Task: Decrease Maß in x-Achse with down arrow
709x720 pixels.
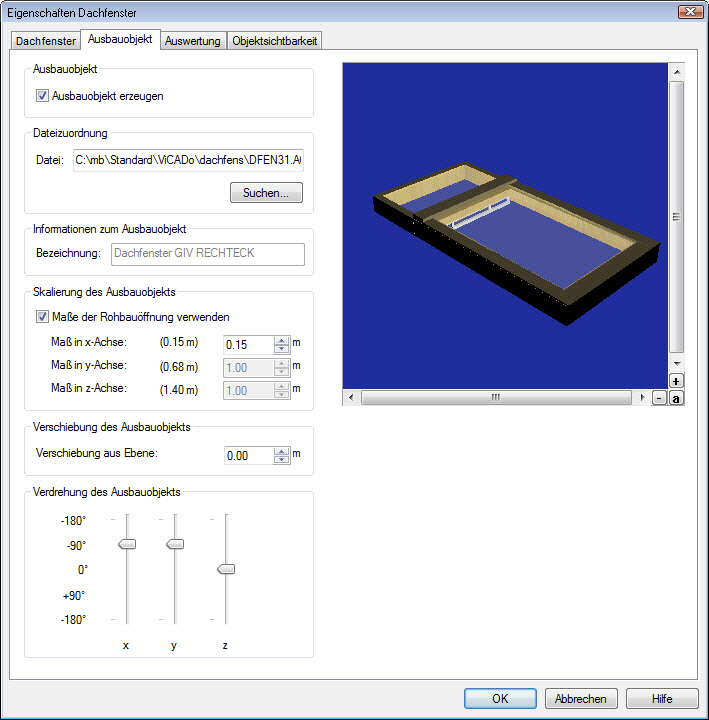Action: click(281, 349)
